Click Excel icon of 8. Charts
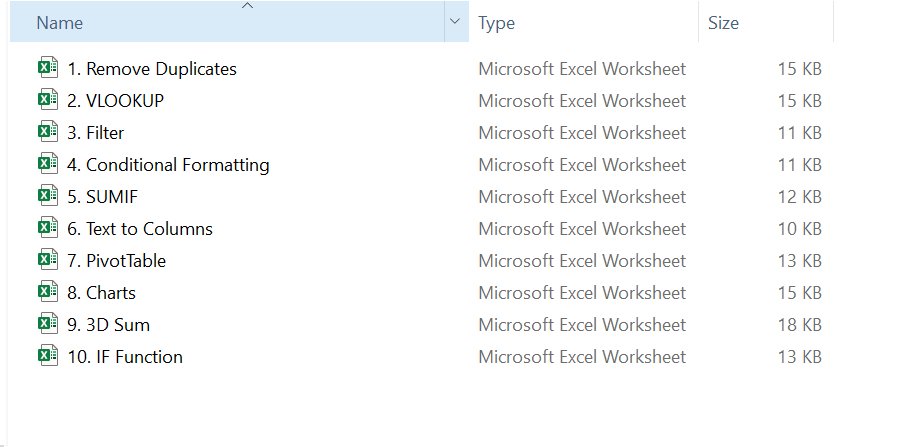 pyautogui.click(x=48, y=292)
